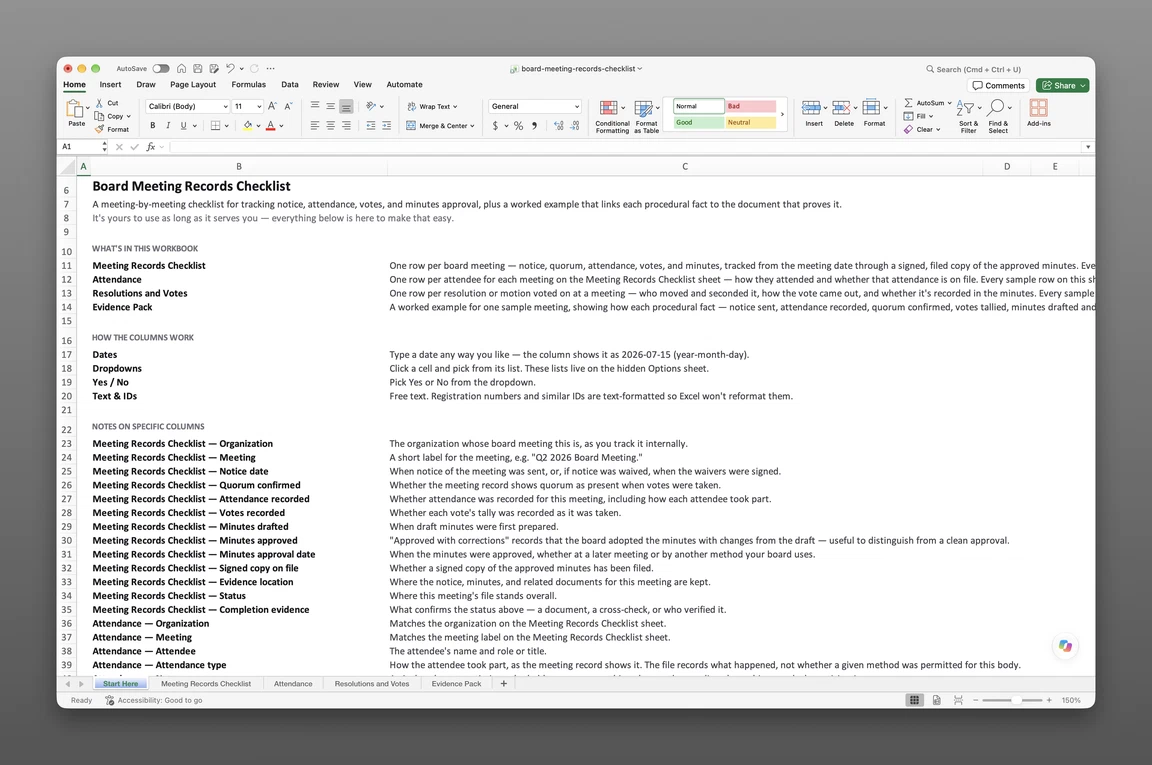Toggle the highlighted Bottom Align button
This screenshot has width=1152, height=765.
click(346, 106)
